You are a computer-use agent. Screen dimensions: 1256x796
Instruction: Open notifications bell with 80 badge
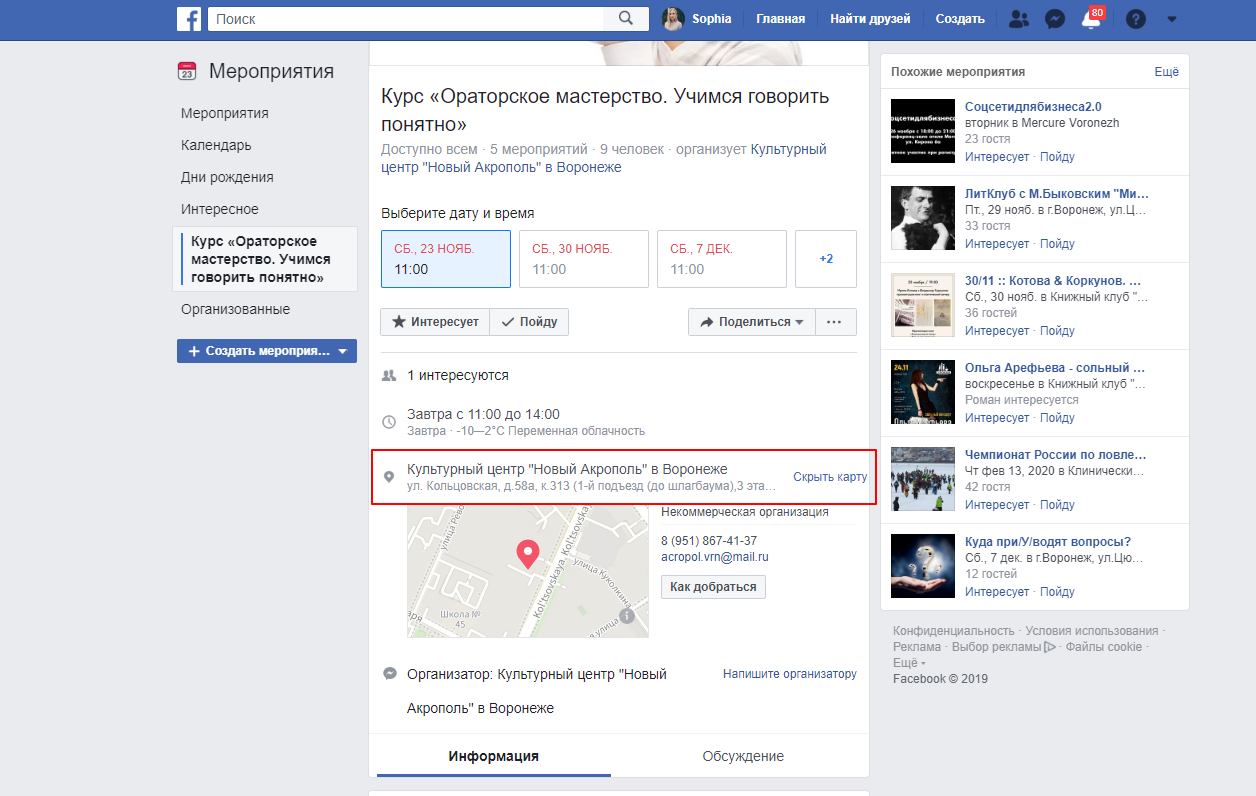(1091, 19)
